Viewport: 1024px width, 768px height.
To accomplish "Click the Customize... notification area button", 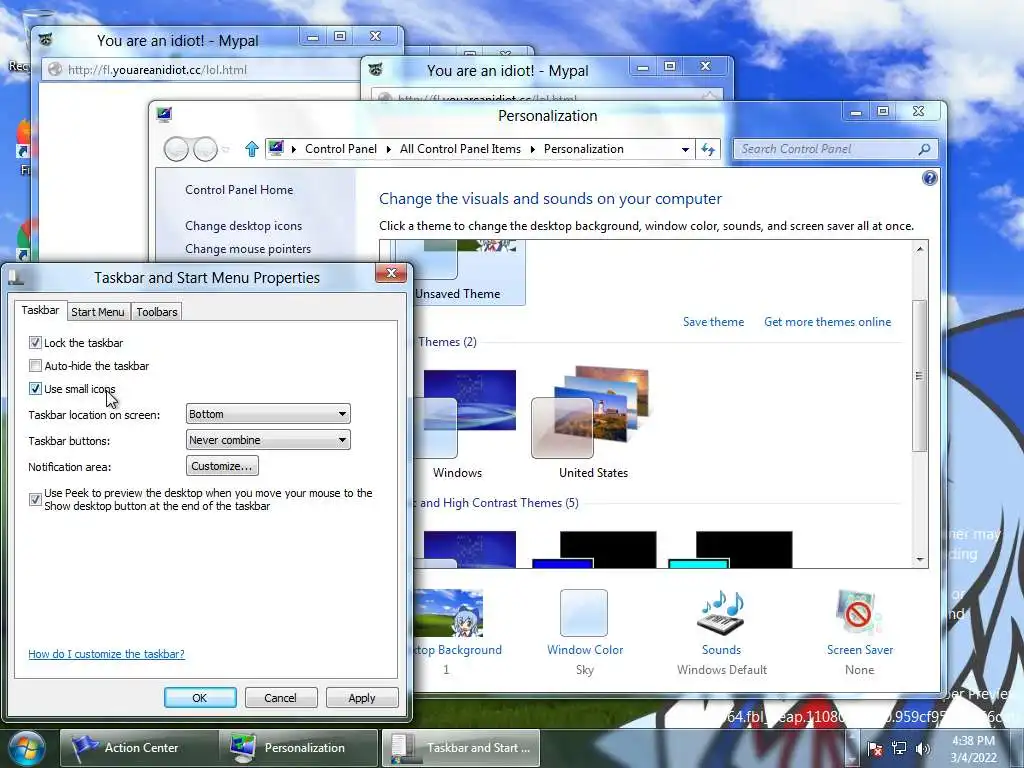I will point(222,466).
